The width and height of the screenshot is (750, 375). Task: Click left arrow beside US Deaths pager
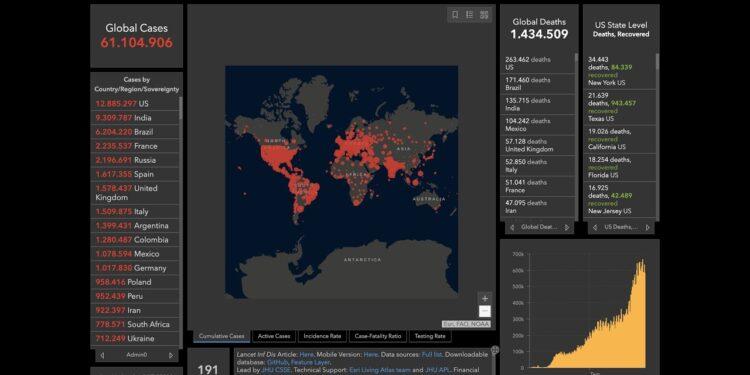pos(595,227)
